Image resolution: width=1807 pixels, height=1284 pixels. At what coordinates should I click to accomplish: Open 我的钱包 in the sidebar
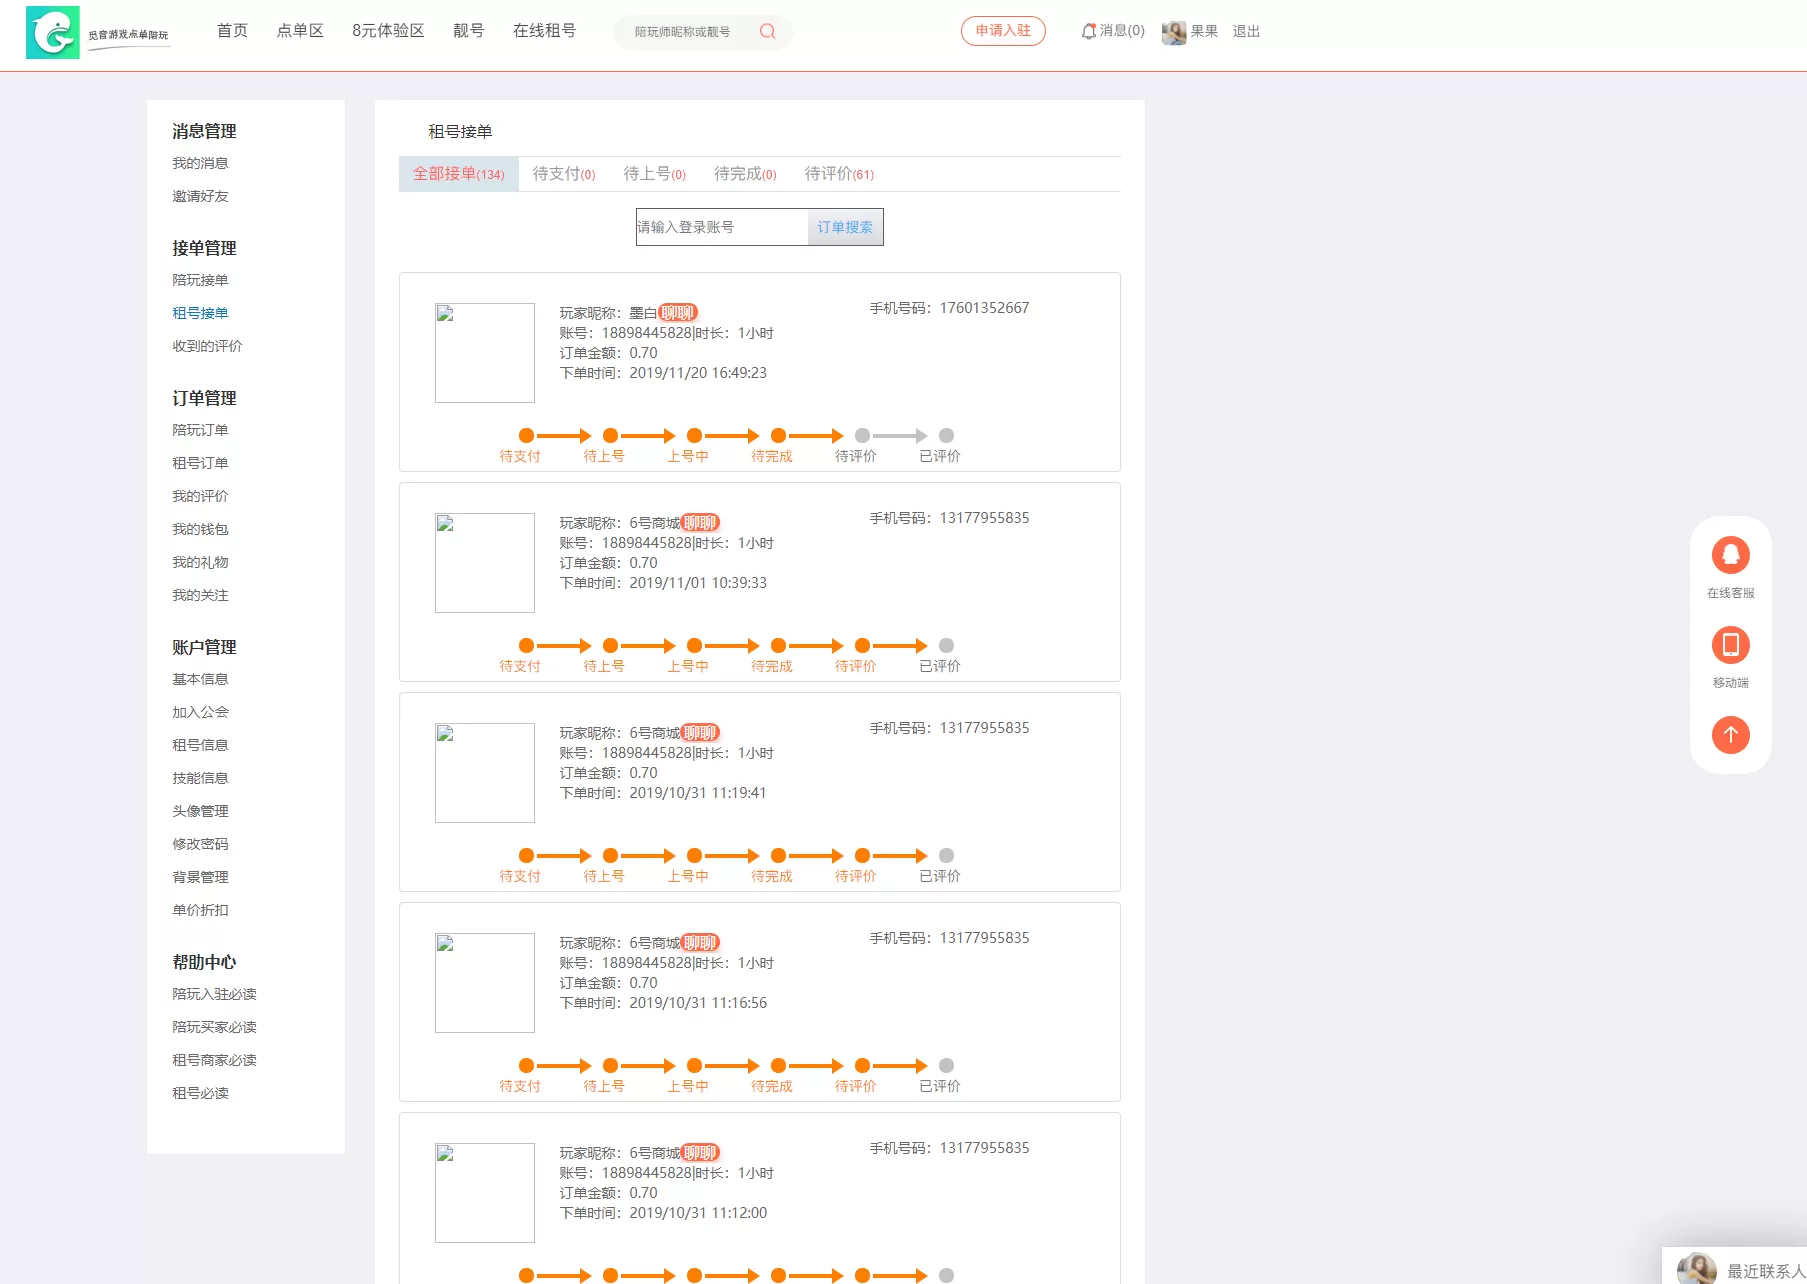(x=200, y=529)
